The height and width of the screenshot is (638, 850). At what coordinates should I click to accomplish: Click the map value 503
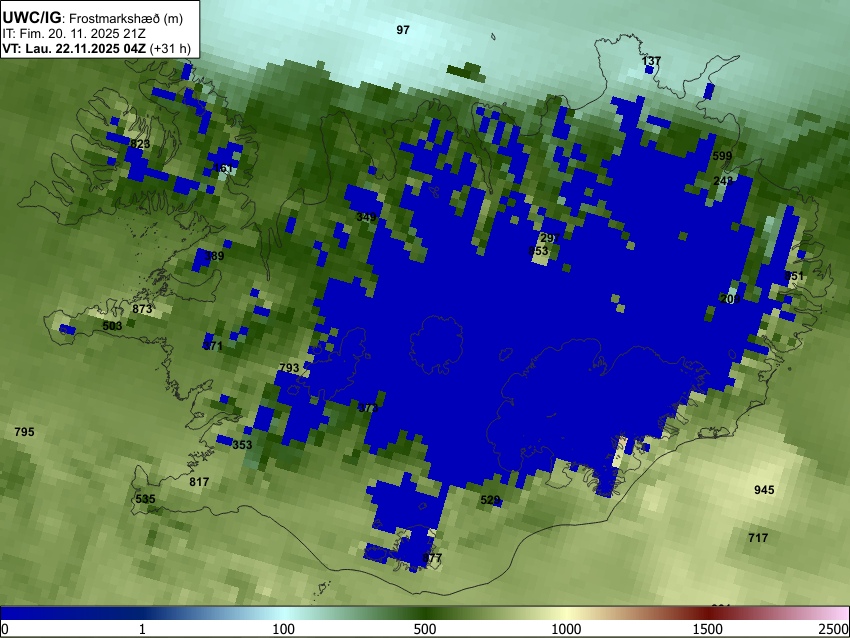[x=112, y=326]
